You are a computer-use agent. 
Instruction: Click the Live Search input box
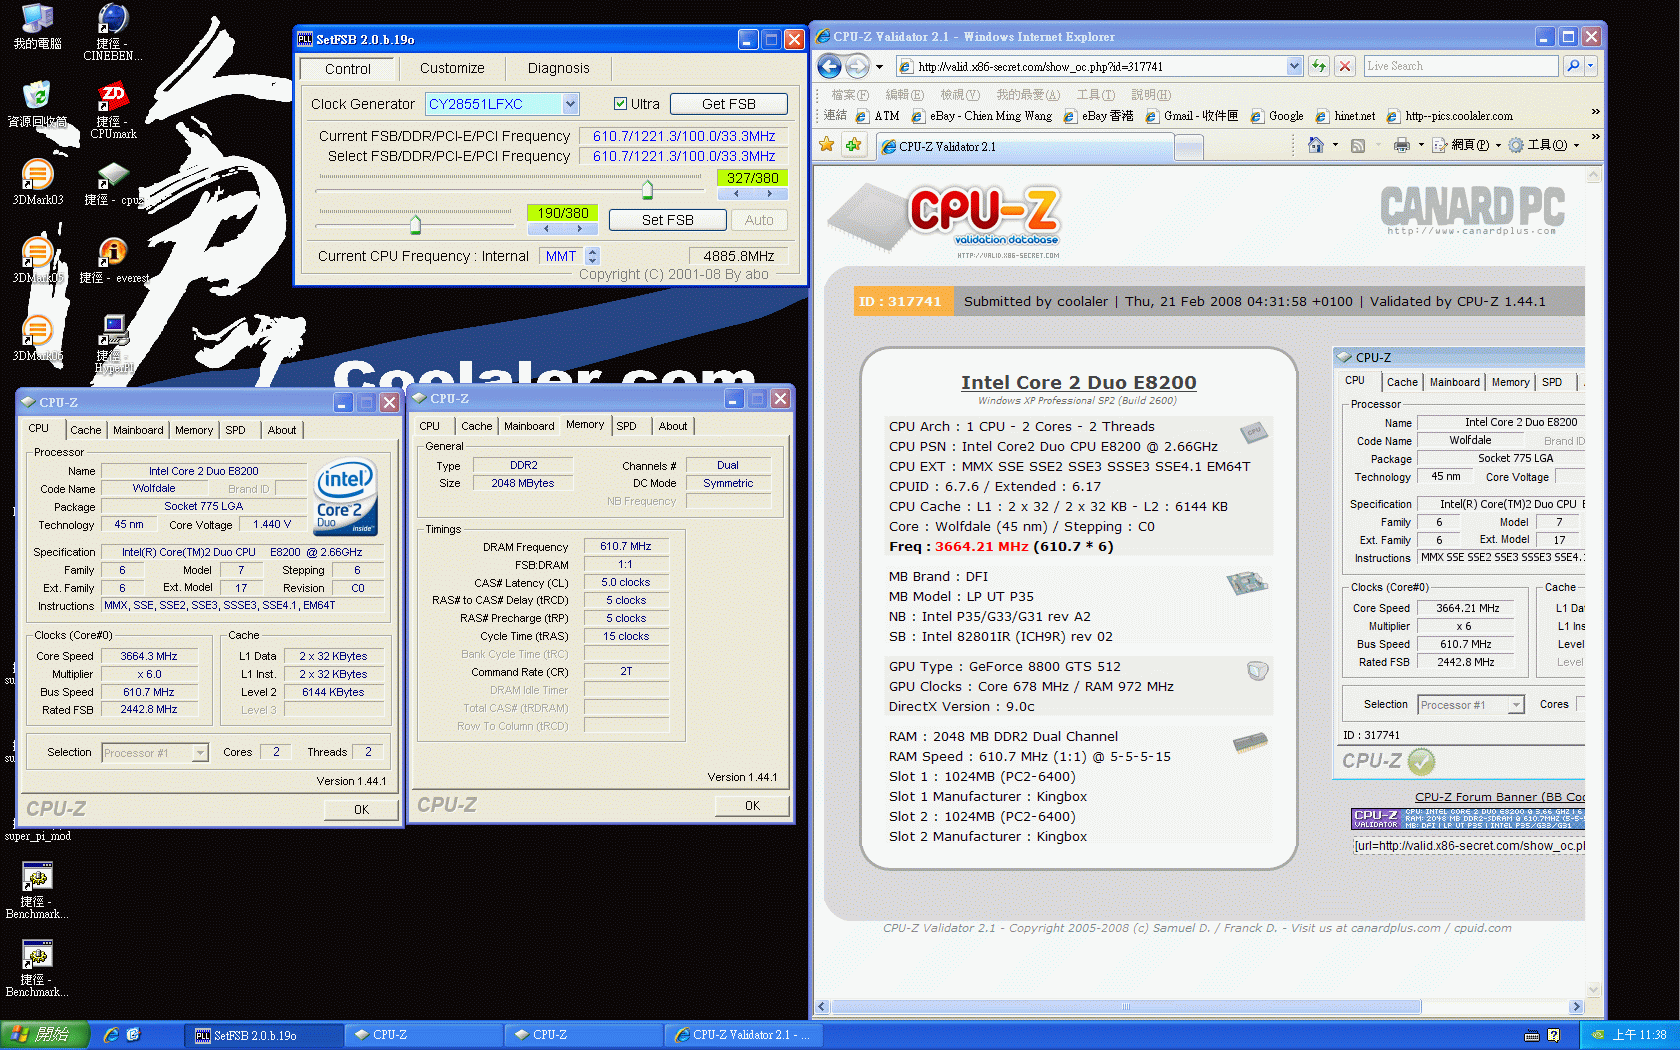(1461, 66)
